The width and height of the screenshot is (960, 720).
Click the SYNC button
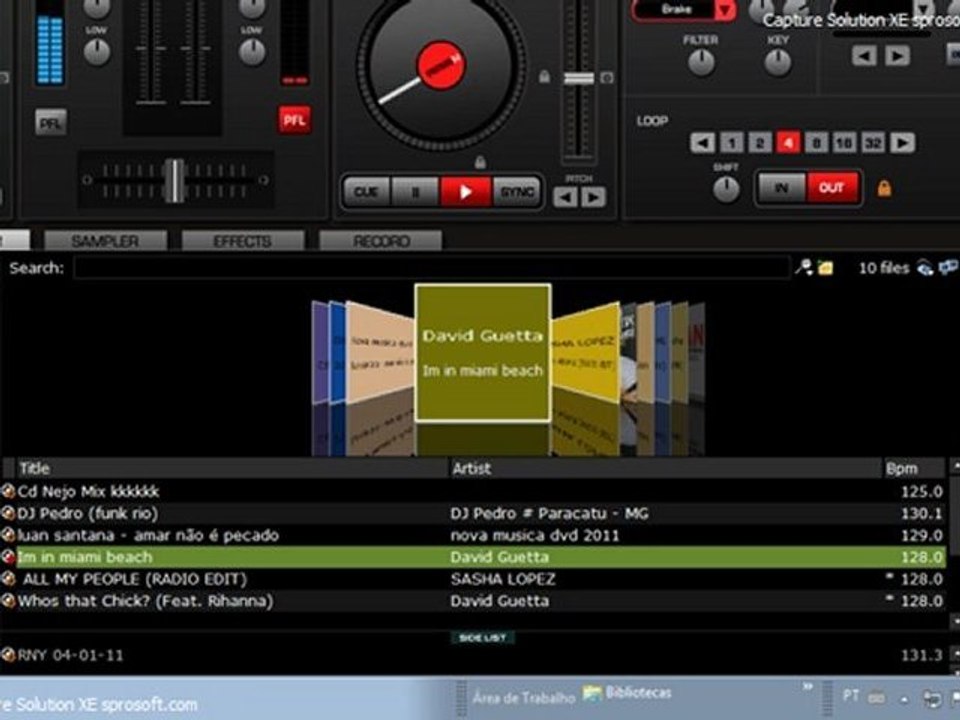pyautogui.click(x=517, y=192)
